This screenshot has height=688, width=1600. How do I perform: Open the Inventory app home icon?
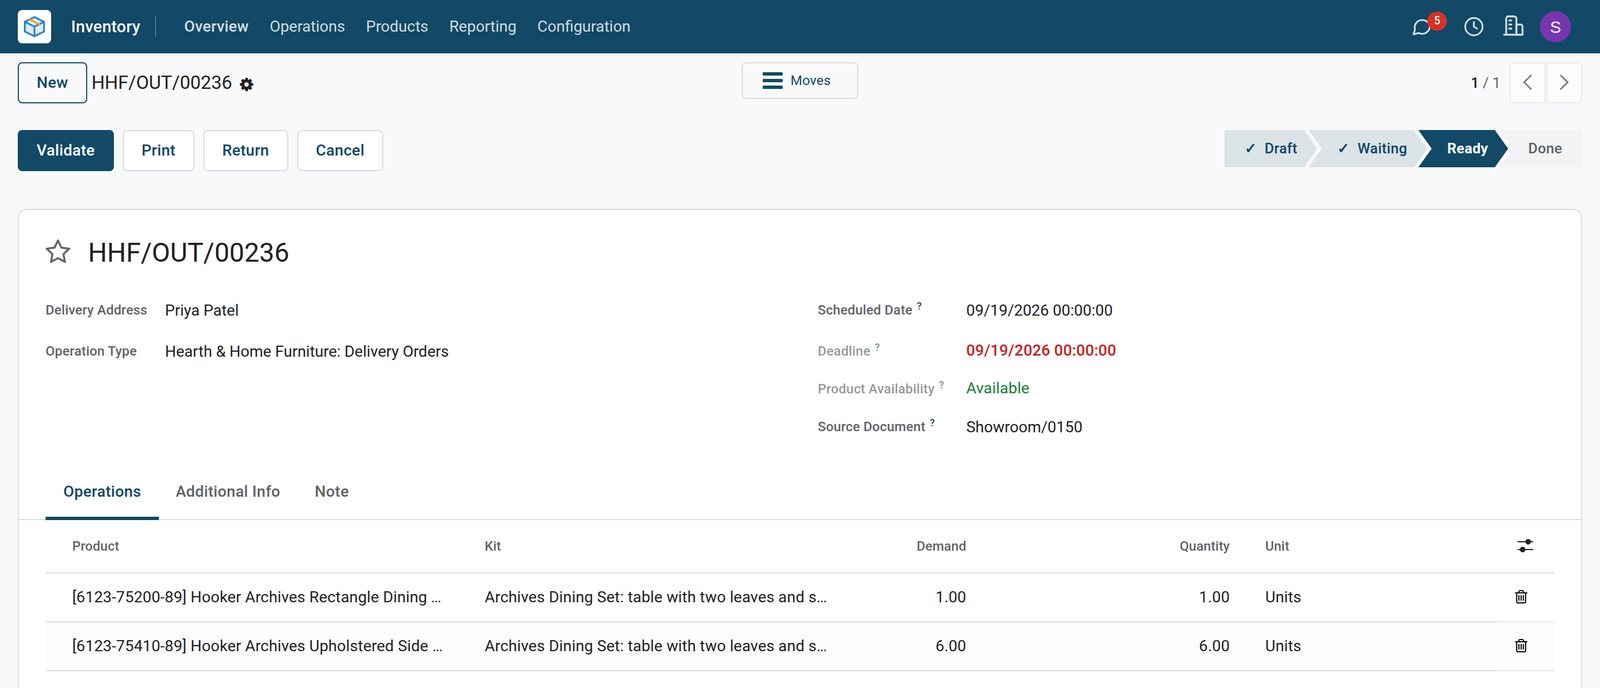coord(34,26)
